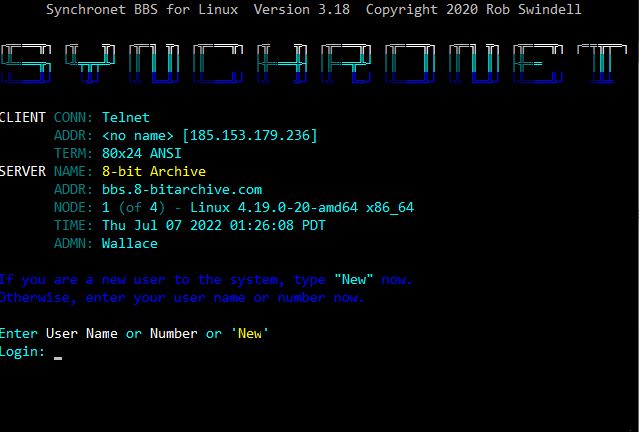The width and height of the screenshot is (639, 432).
Task: Select the 'Telnet' connection value text
Action: coord(126,117)
